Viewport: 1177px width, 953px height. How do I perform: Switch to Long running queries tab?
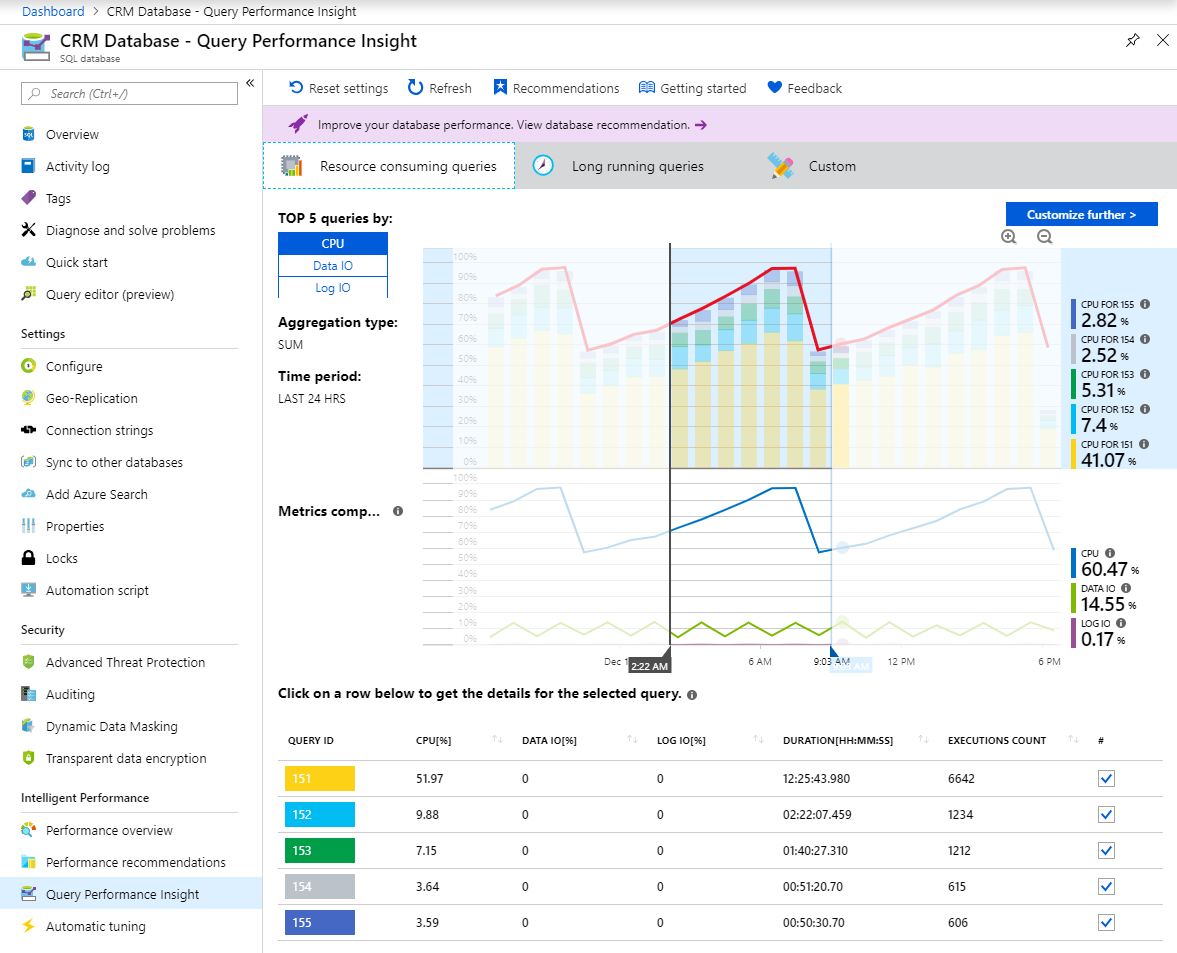point(637,166)
